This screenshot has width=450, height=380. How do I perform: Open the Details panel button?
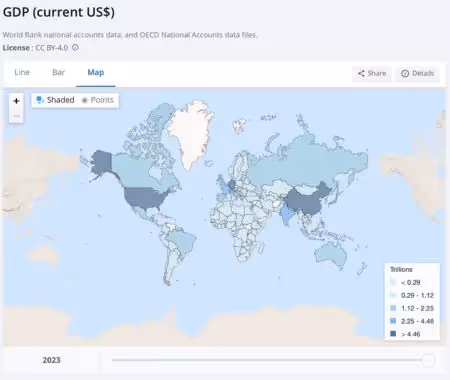pyautogui.click(x=417, y=73)
